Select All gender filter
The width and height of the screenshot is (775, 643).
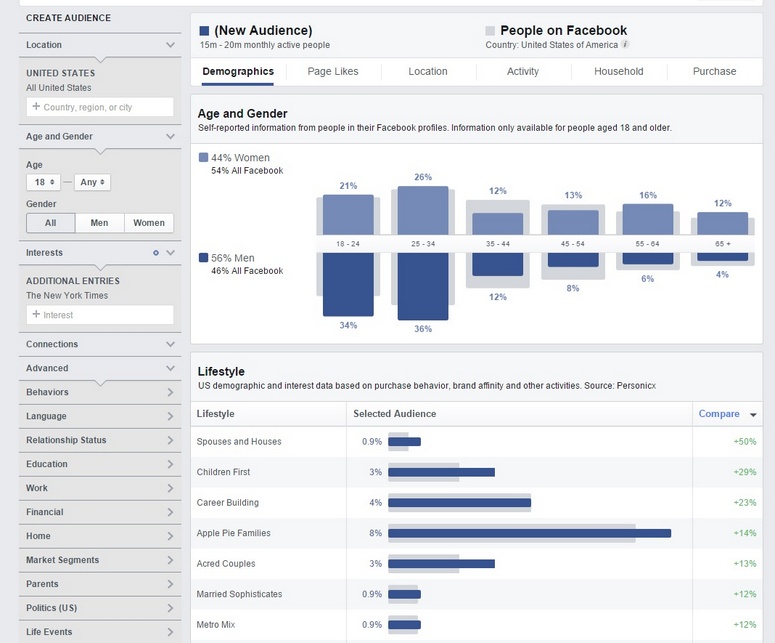50,223
